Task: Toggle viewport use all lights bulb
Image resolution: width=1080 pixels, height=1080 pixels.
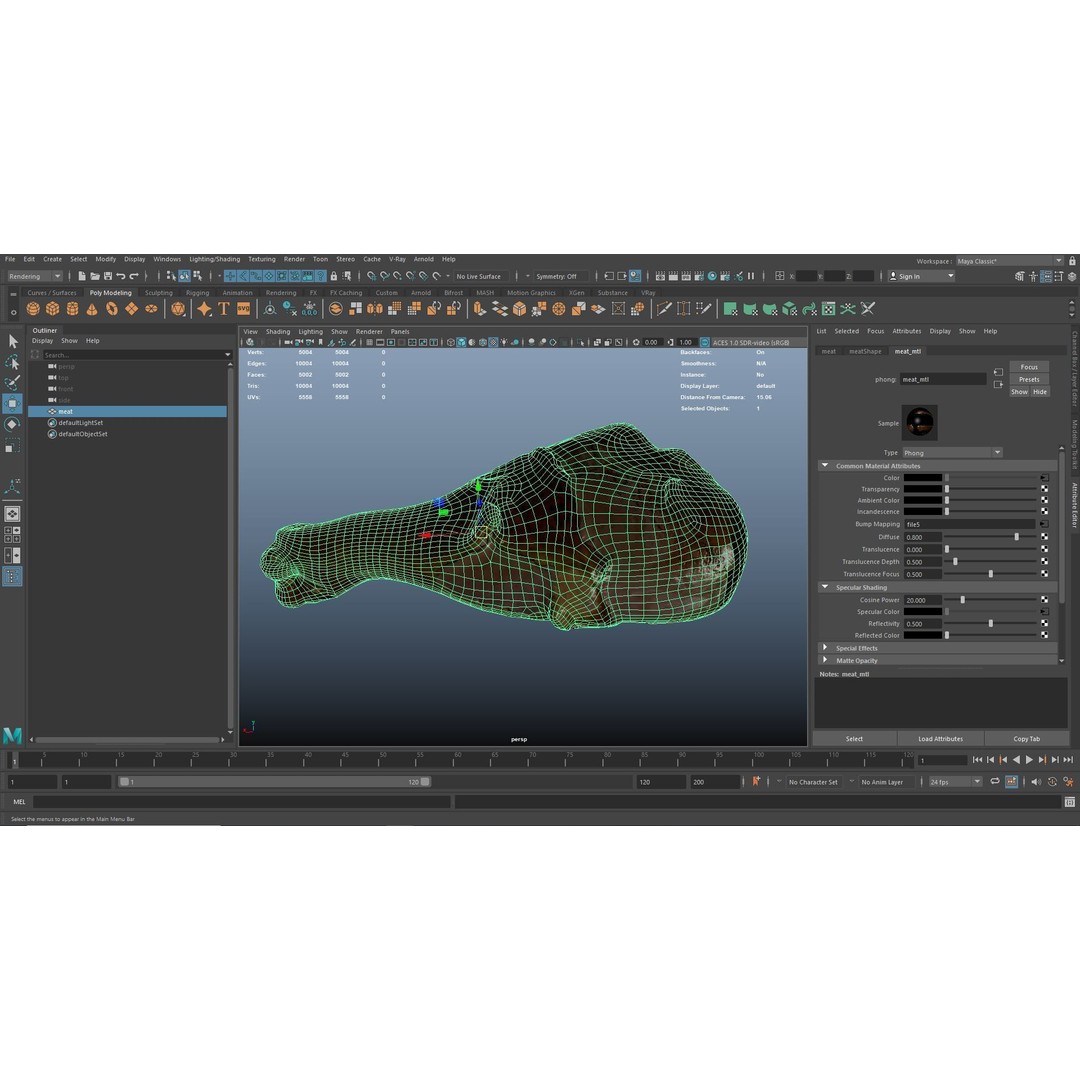Action: [x=504, y=342]
